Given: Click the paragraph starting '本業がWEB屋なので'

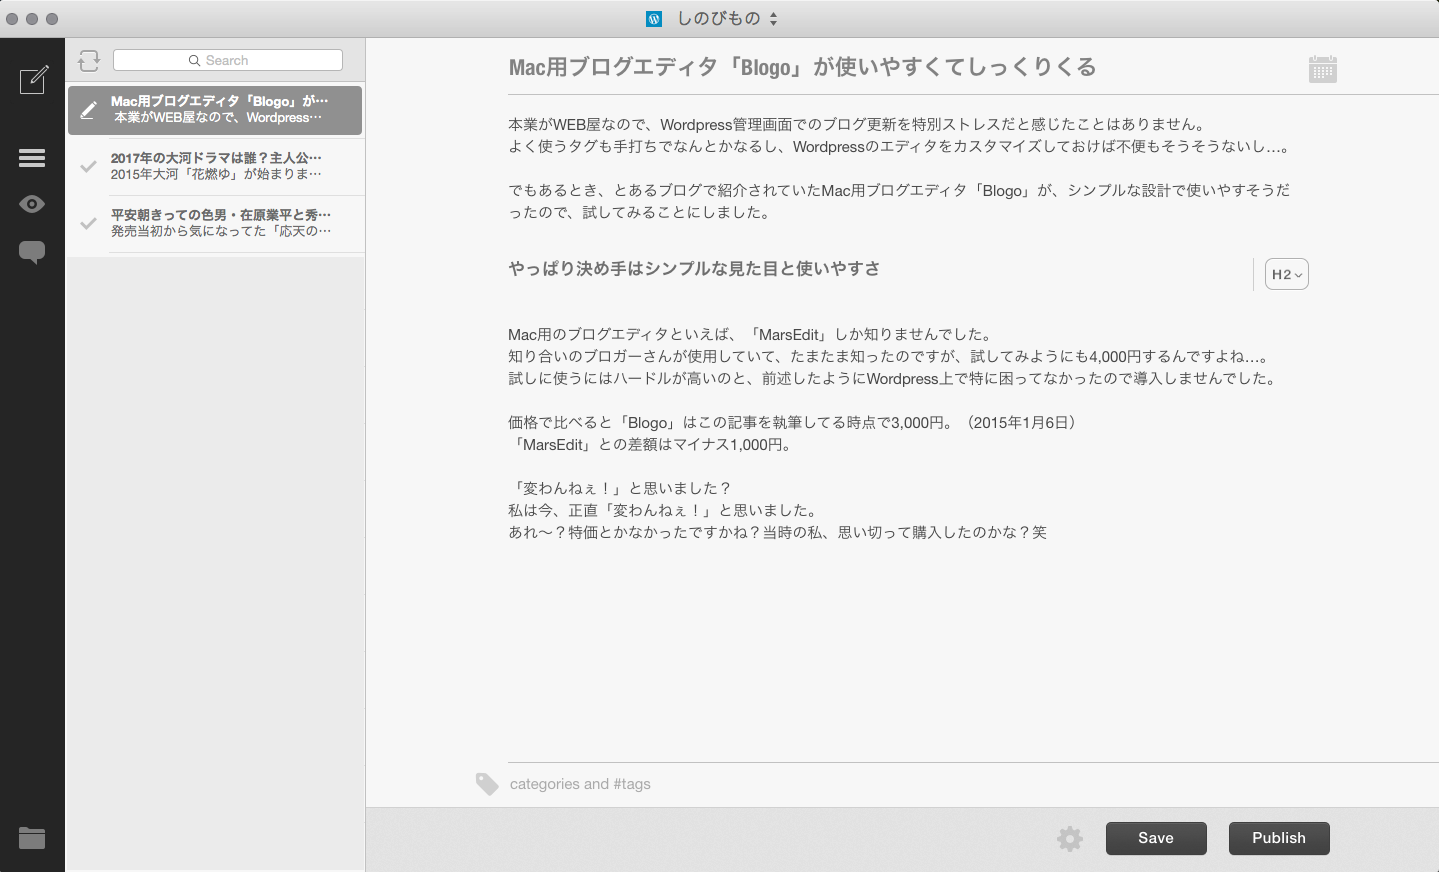Looking at the screenshot, I should point(858,125).
